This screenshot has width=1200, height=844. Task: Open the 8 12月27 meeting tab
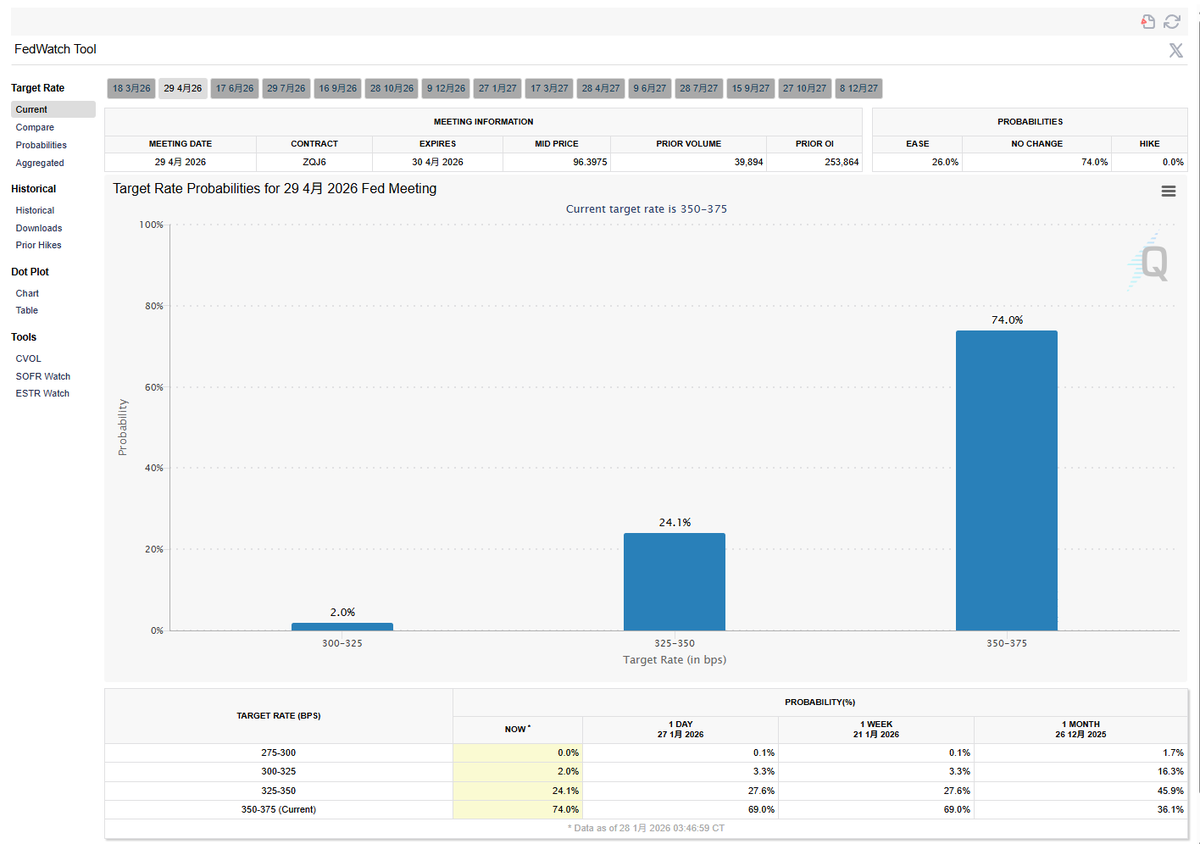858,88
